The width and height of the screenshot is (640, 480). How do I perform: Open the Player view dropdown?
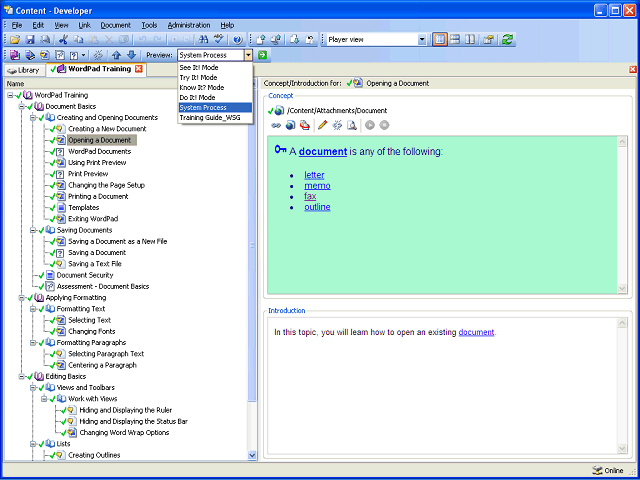click(x=422, y=40)
